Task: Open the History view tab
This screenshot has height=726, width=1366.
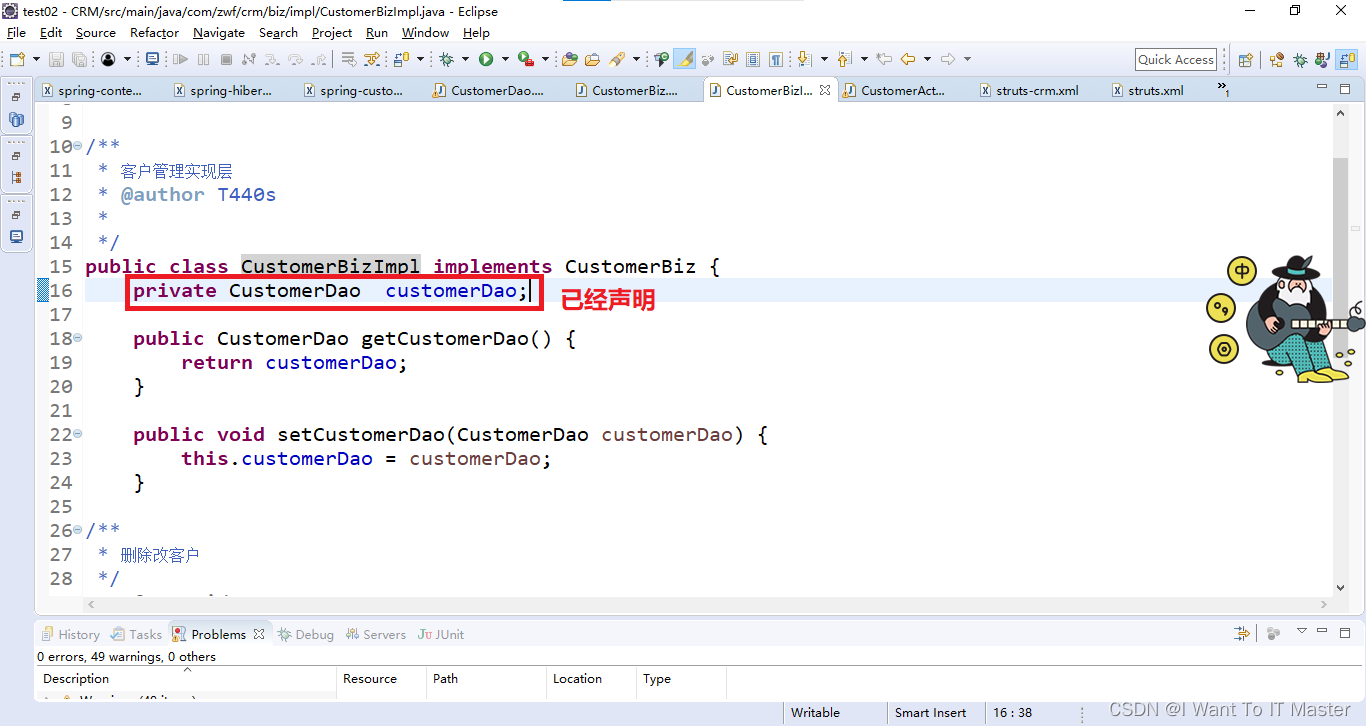Action: tap(70, 634)
